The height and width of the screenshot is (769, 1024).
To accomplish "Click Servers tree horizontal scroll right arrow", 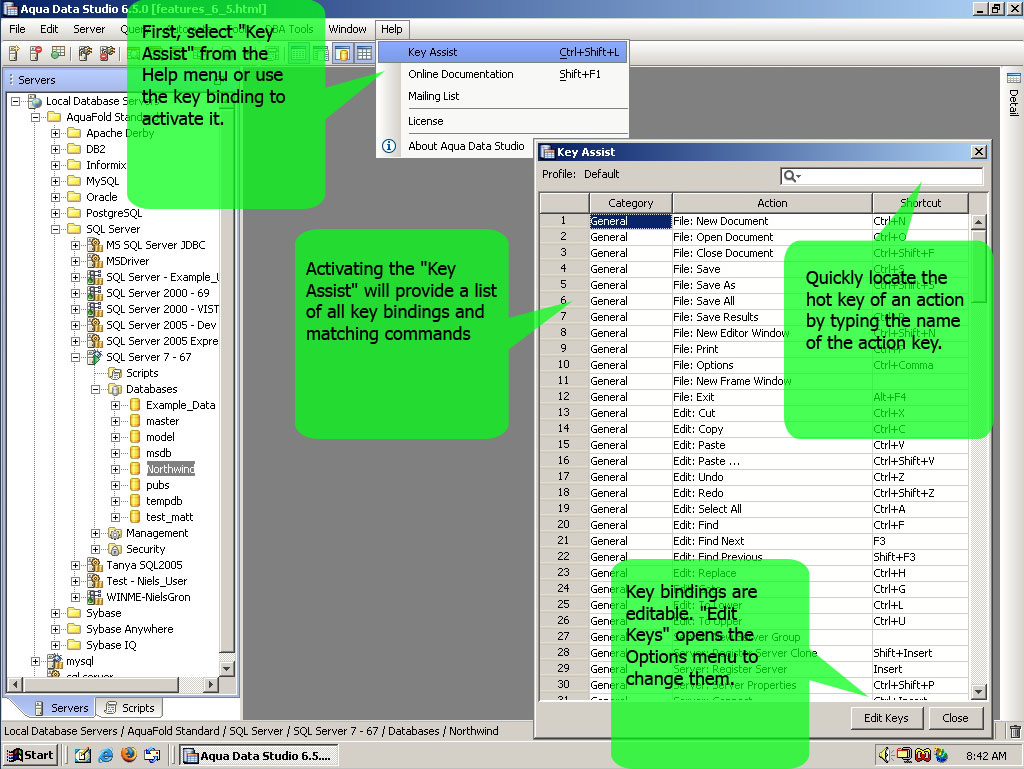I will 210,685.
